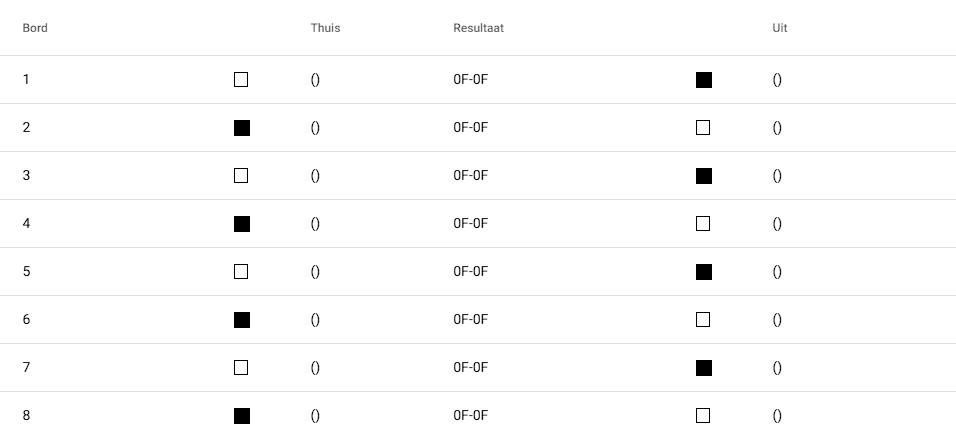Click the black piece icon on board 8 home side
956x439 pixels.
pyautogui.click(x=241, y=416)
